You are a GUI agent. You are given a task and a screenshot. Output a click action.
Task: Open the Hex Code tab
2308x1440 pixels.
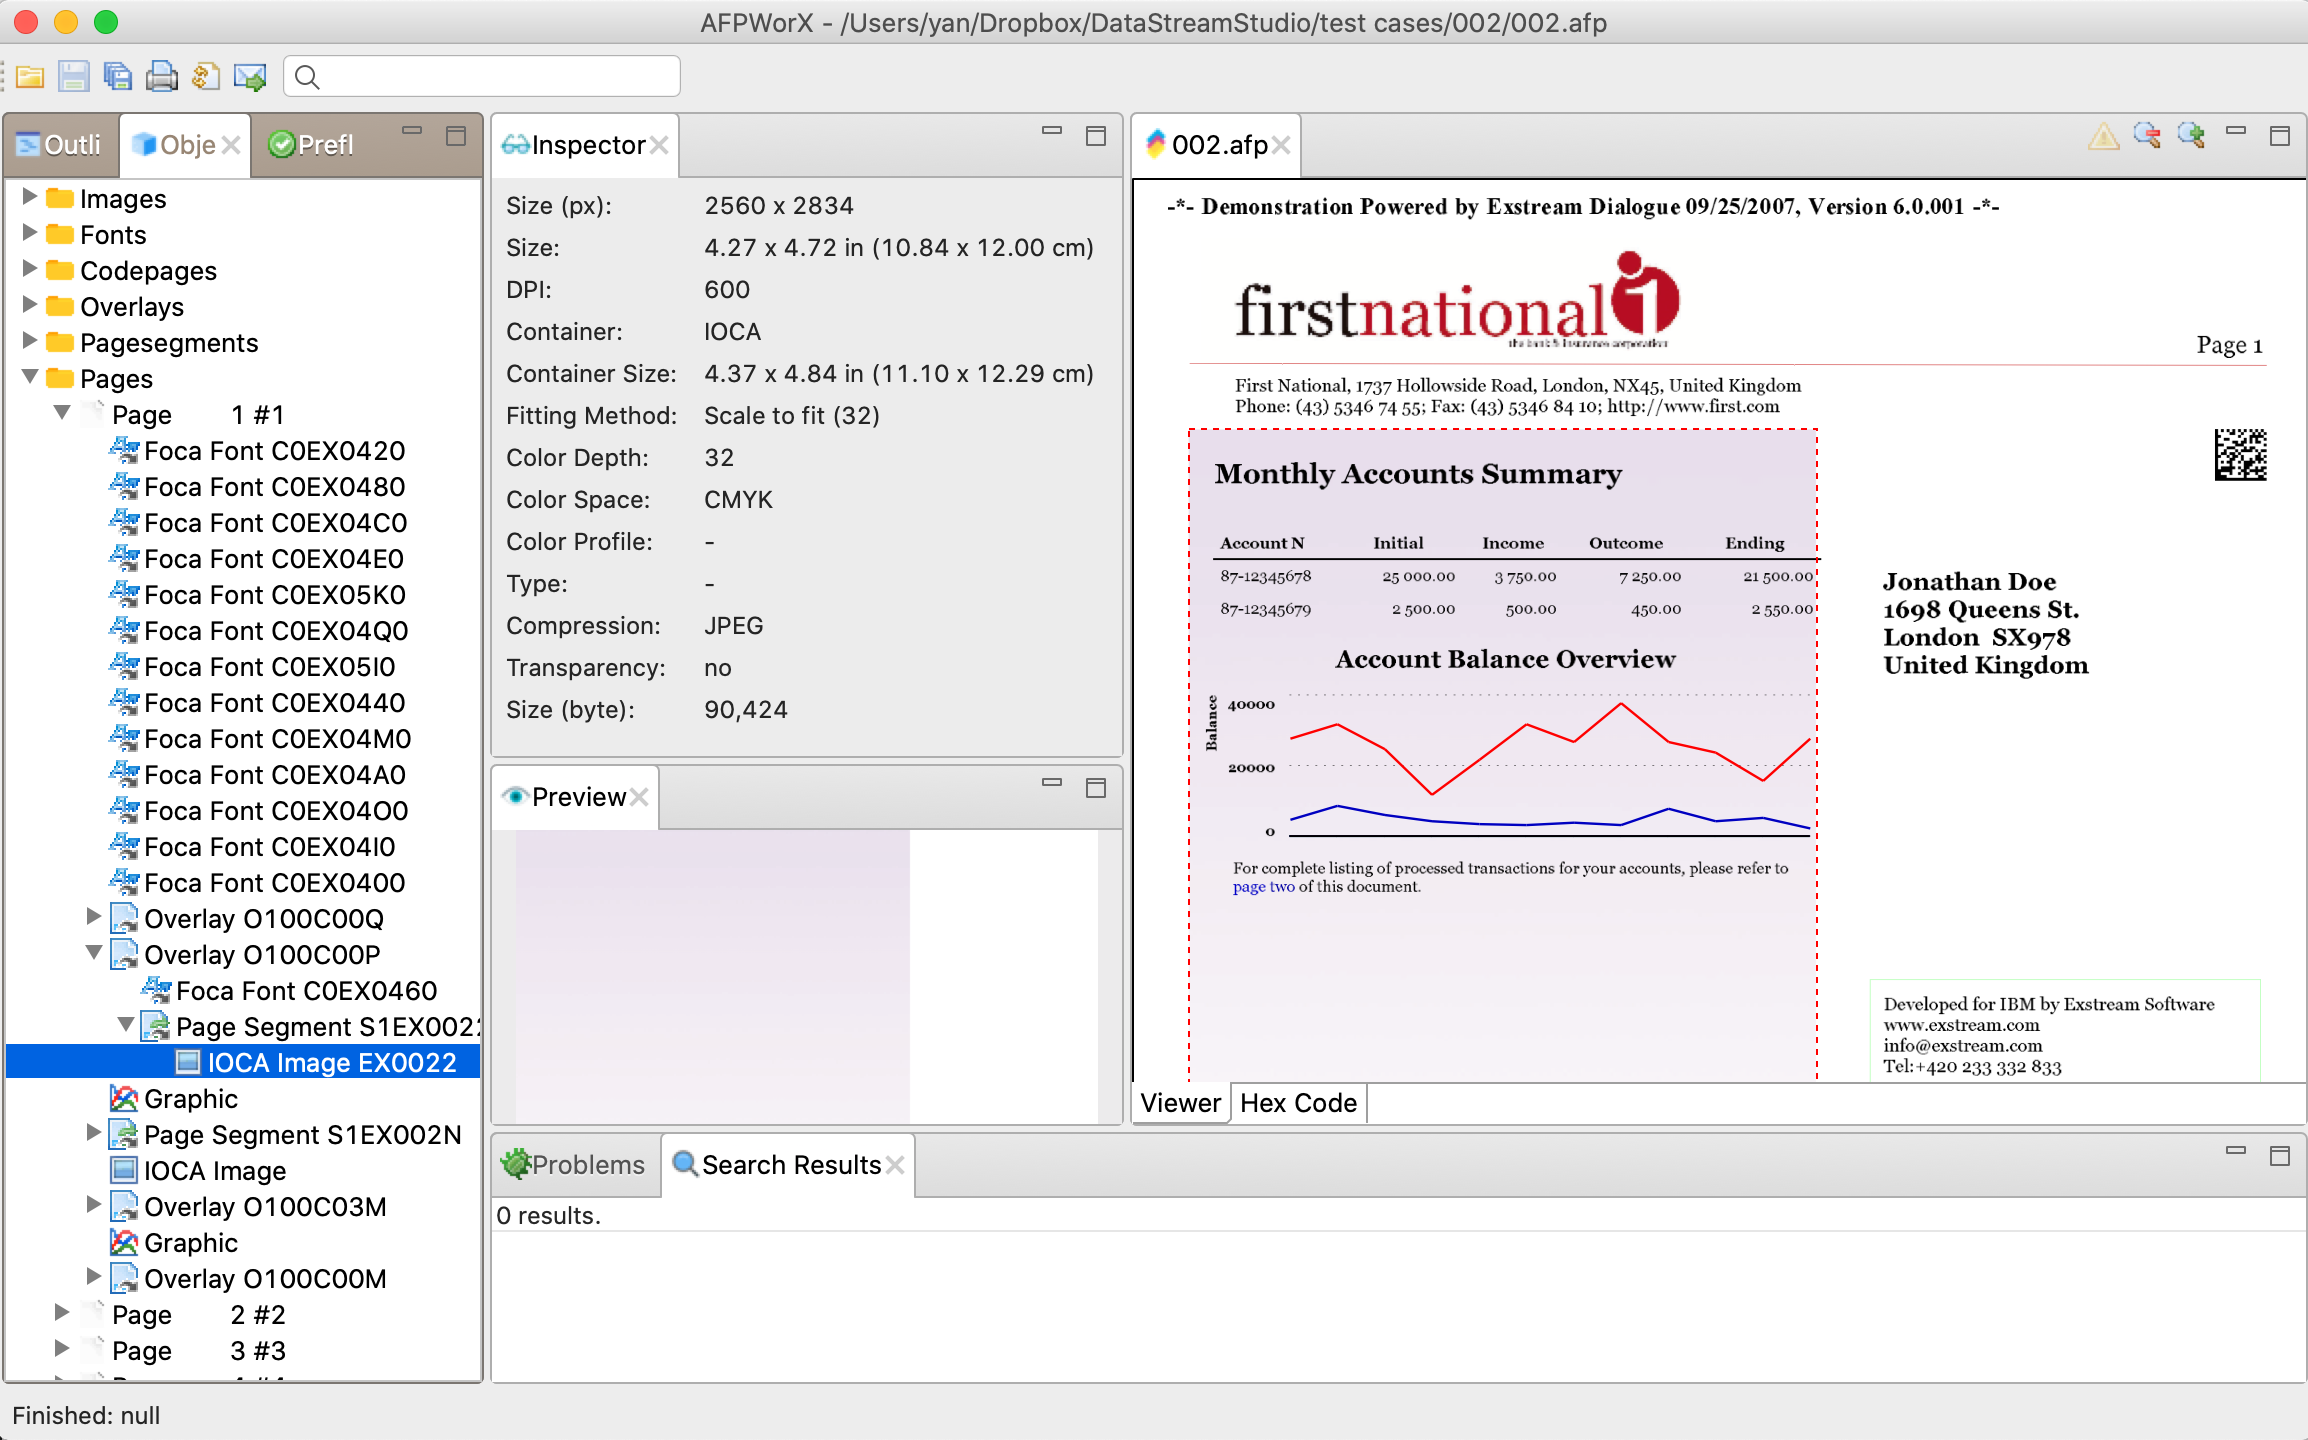[1298, 1103]
